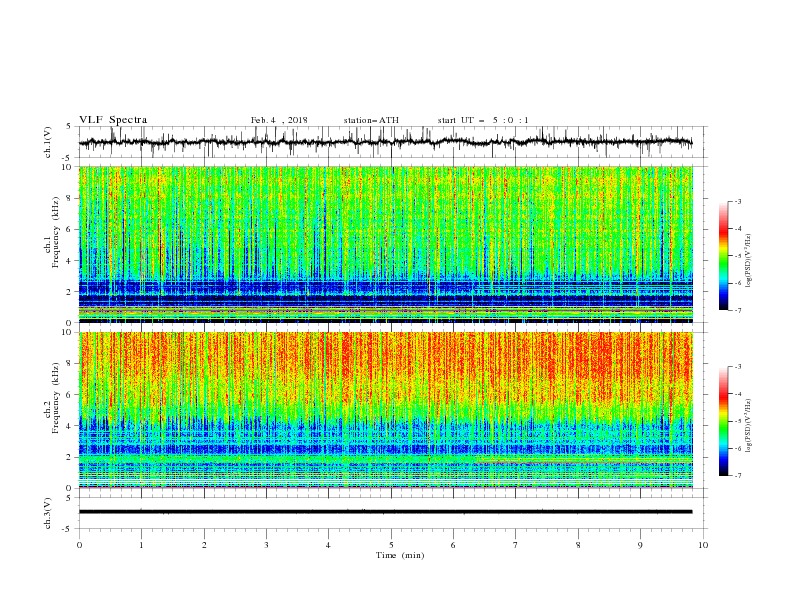Viewport: 792px width, 612px height.
Task: Click inside the ch.1 spectrogram panel
Action: [386, 244]
